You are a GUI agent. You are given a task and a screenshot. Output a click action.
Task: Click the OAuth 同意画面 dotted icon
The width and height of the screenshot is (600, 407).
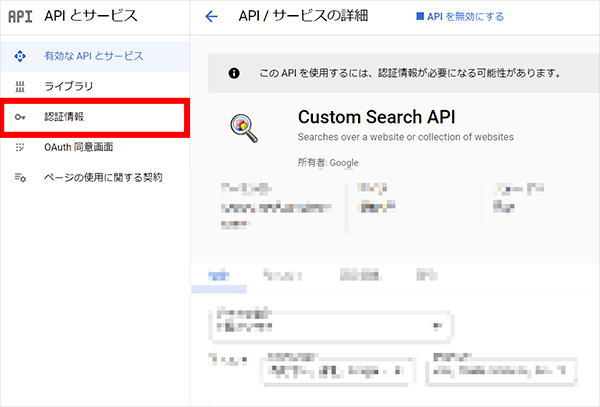(20, 147)
